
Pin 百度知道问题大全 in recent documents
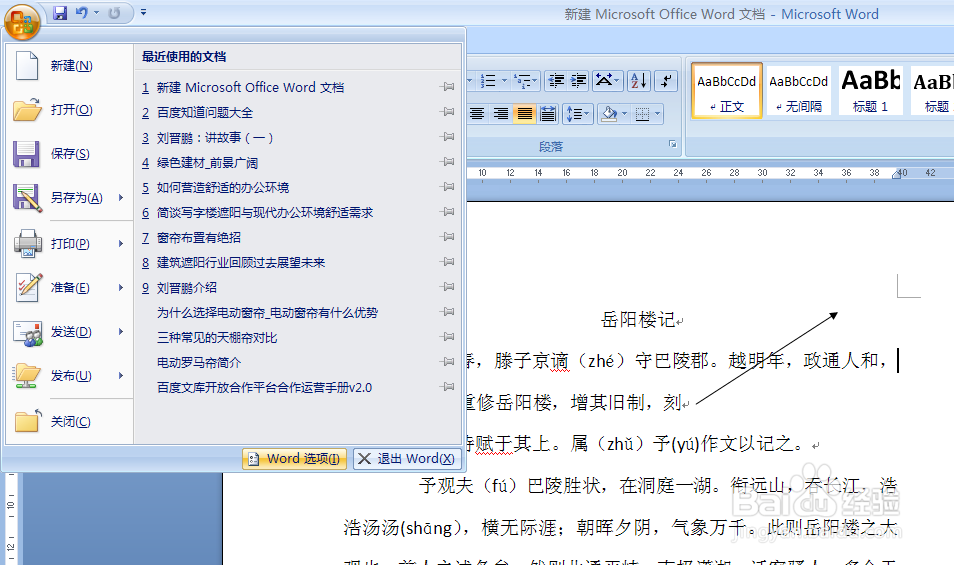coord(447,112)
